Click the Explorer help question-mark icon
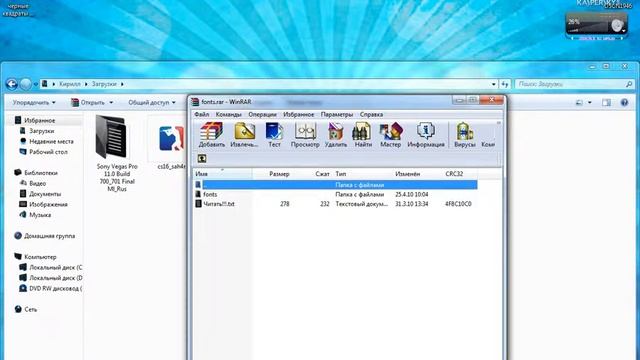This screenshot has width=640, height=360. pyautogui.click(x=624, y=102)
